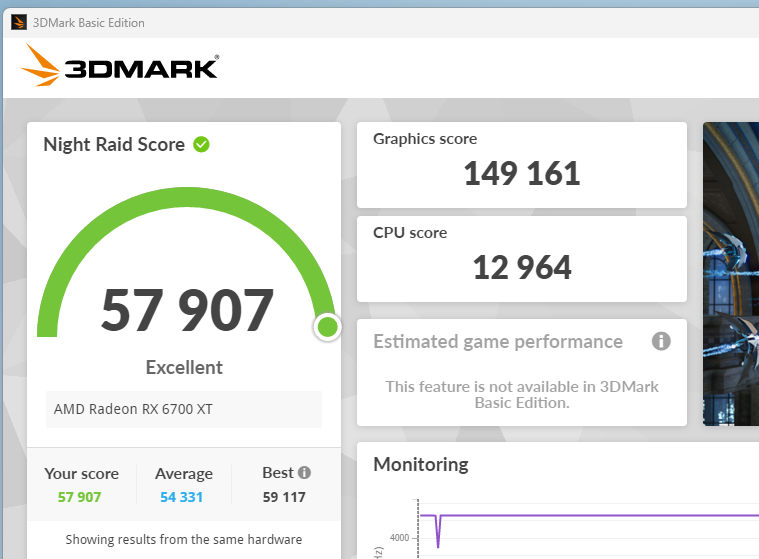This screenshot has width=759, height=559.
Task: Click the 3DMark app icon in title bar
Action: pos(19,22)
